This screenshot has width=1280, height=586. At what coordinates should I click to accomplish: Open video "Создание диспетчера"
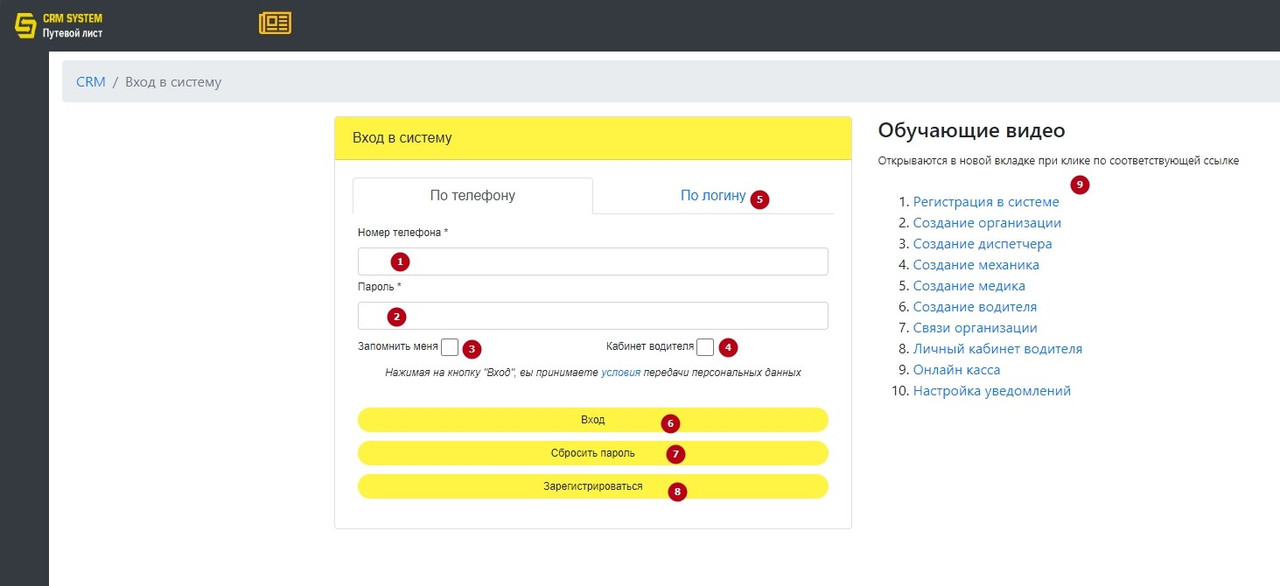[982, 244]
